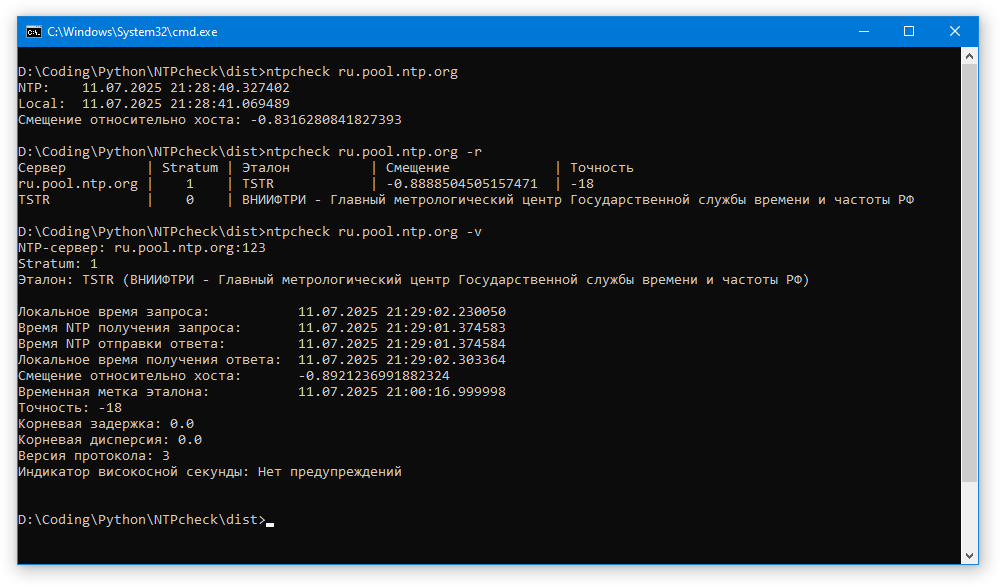
Task: Click the Временная метка эталона timestamp value
Action: [x=401, y=392]
